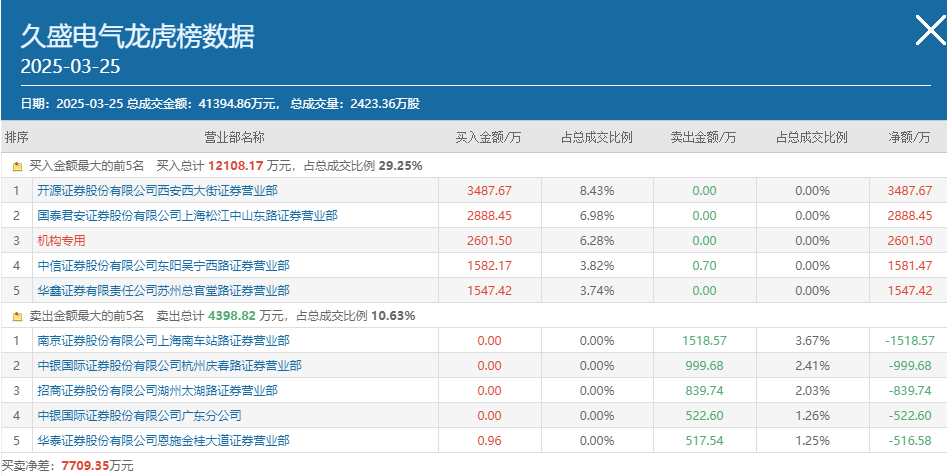Click the 买入金额/万 column header
Screen dimensions: 947x476
489,138
